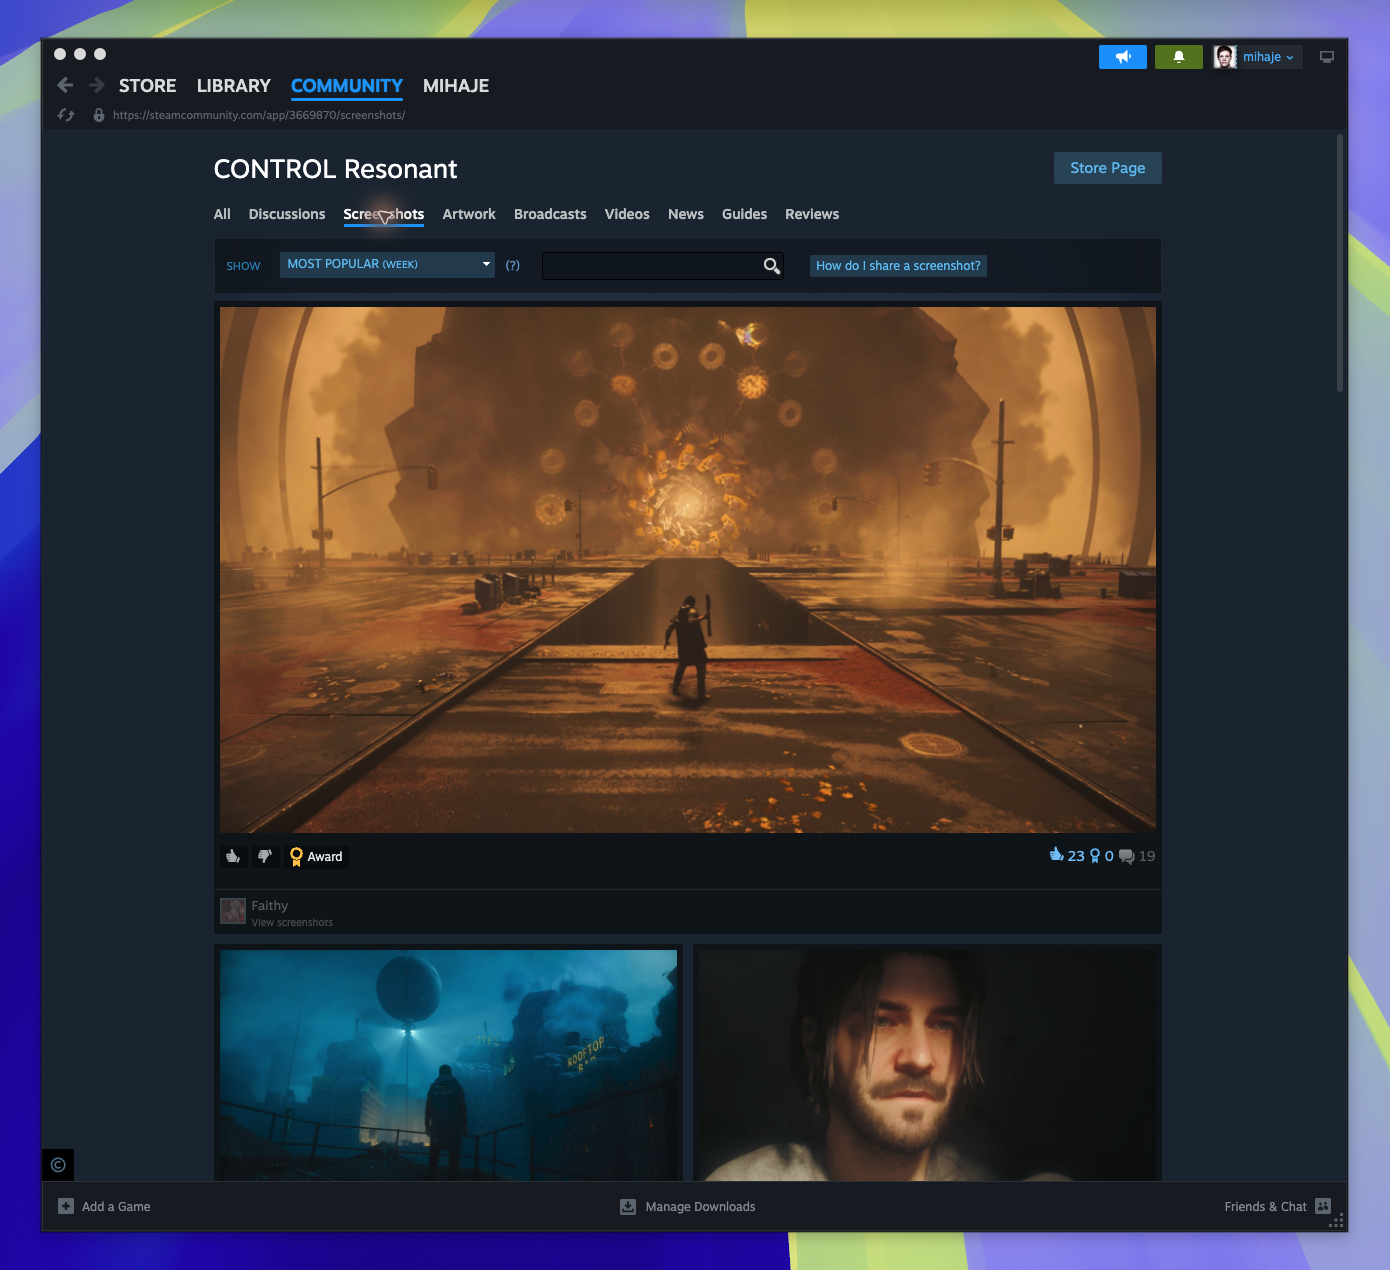Go back with the left arrow icon
Screen dimensions: 1390x1270
coord(65,86)
